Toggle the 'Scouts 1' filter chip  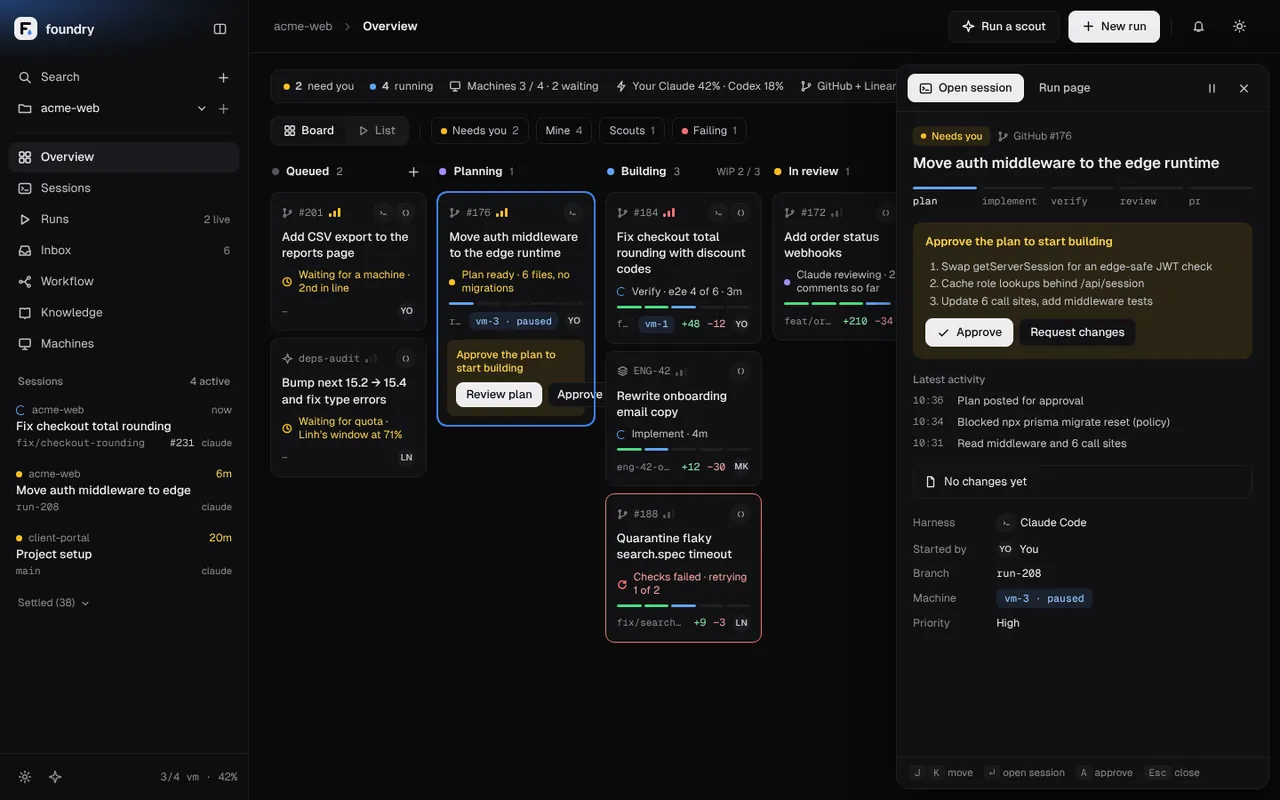pos(632,131)
